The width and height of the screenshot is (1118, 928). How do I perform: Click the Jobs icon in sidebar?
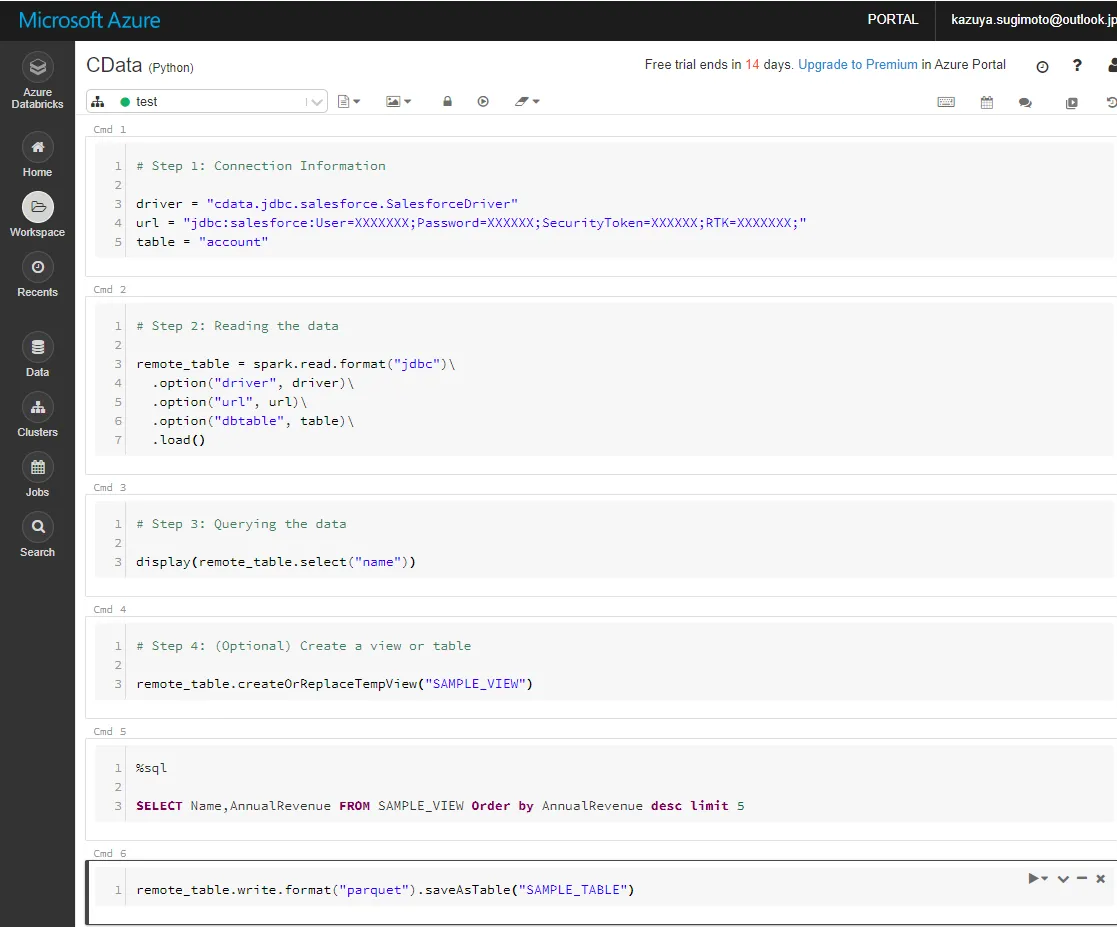37,473
